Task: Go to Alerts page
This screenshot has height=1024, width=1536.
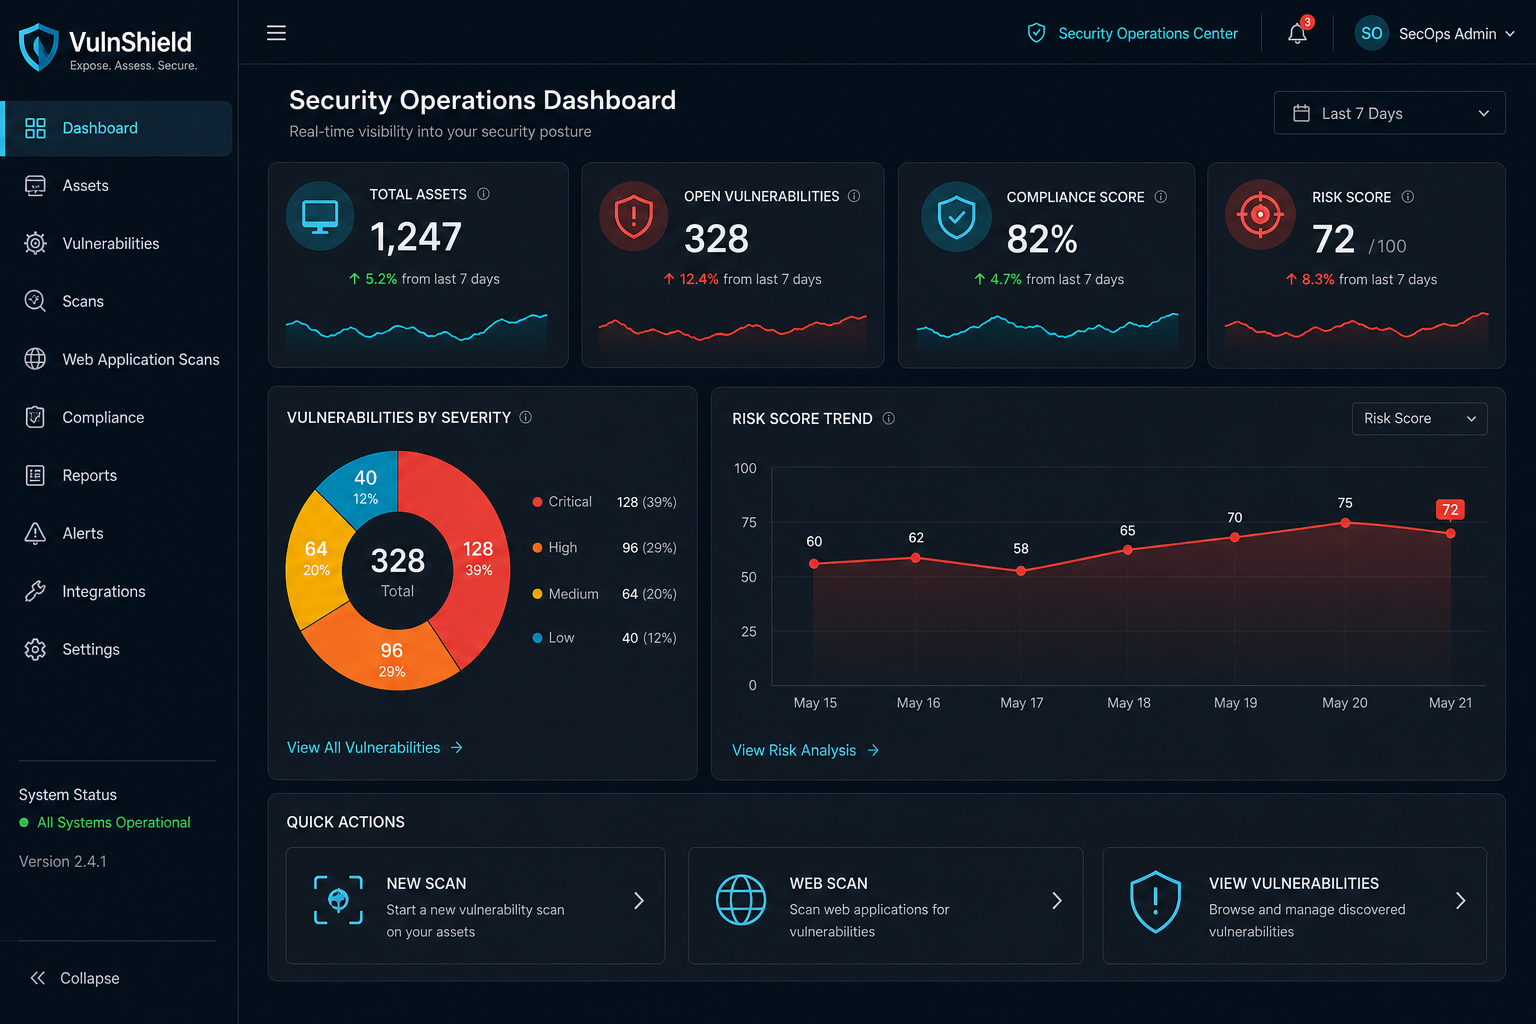Action: pyautogui.click(x=118, y=533)
